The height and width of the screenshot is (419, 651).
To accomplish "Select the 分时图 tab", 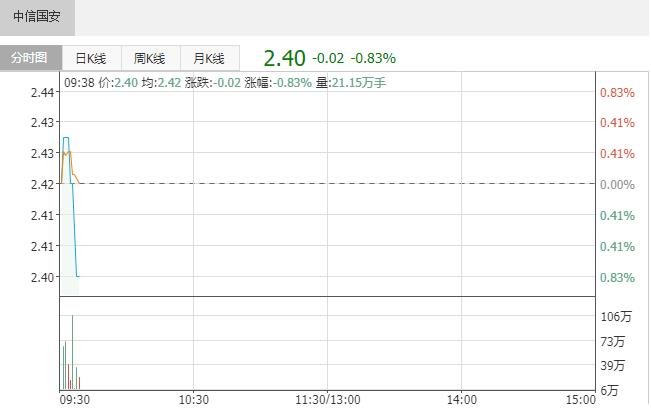I will coord(31,58).
